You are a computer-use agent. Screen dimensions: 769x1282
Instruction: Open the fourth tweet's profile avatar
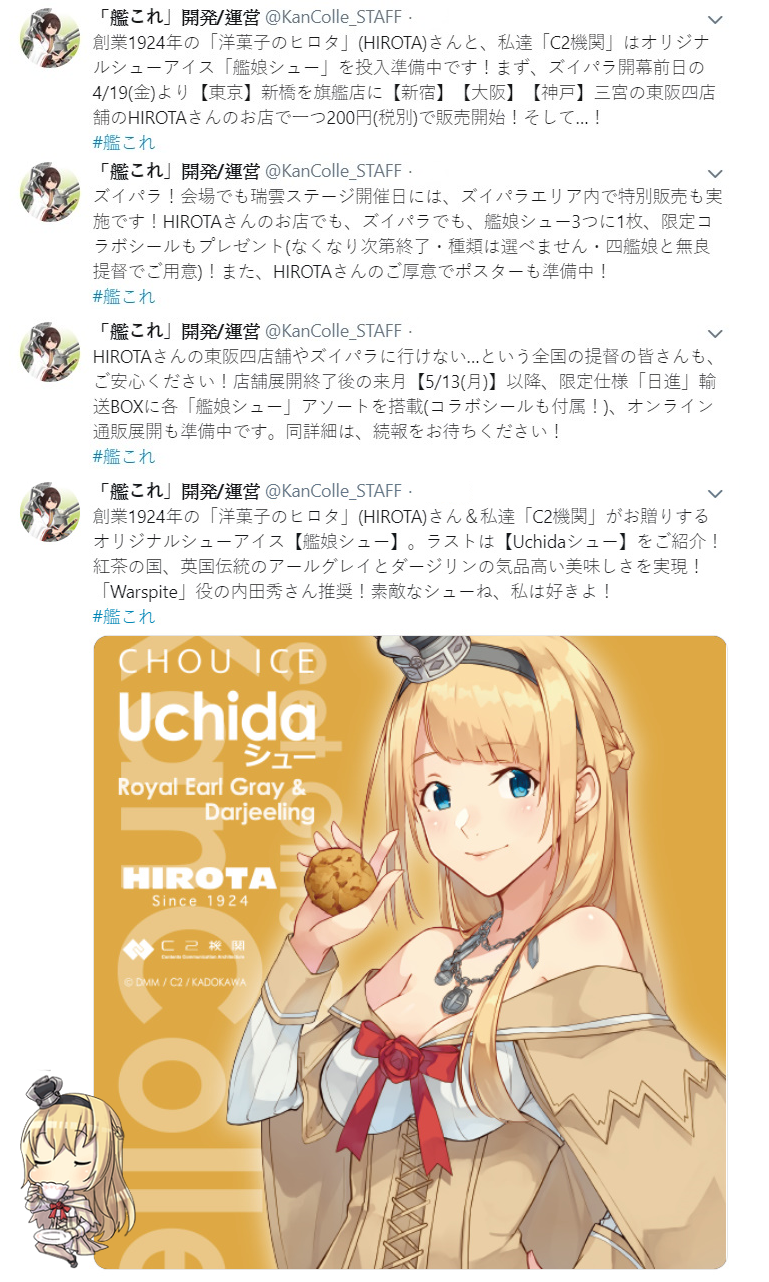point(50,512)
